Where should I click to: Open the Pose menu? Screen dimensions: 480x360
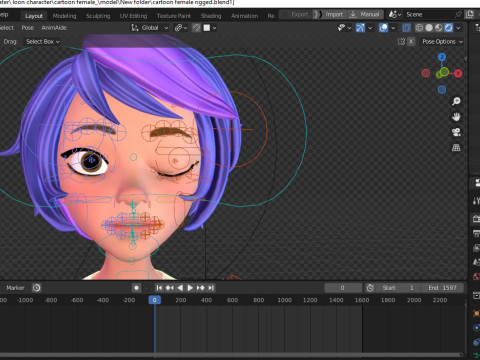coord(28,28)
